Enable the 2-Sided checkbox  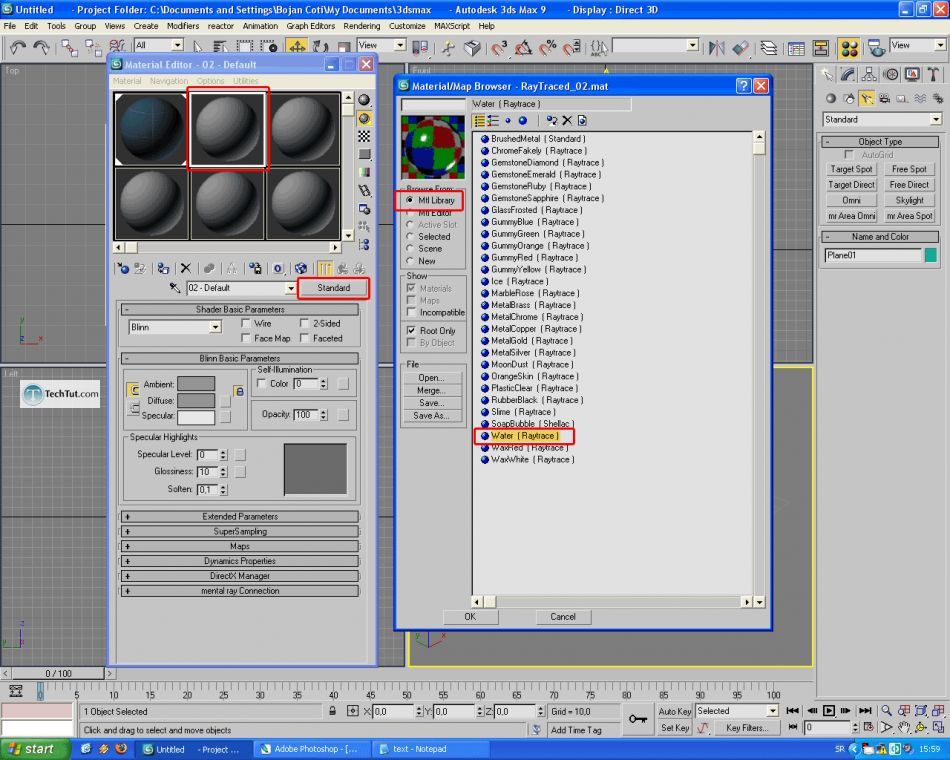pyautogui.click(x=305, y=323)
